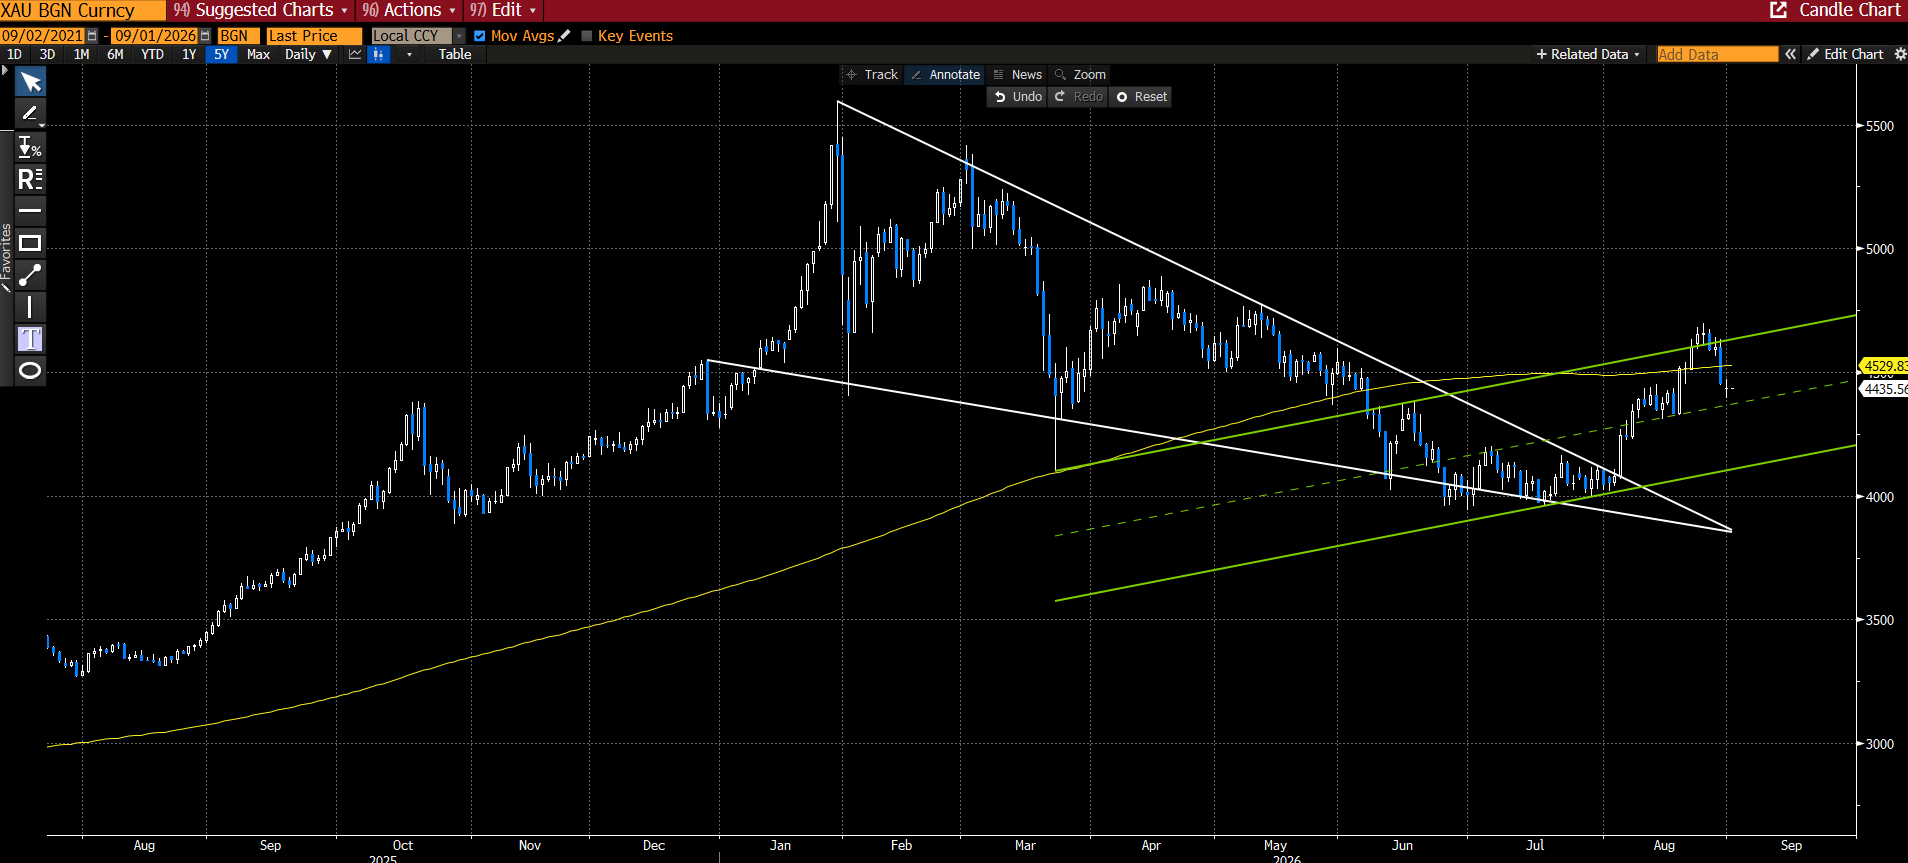Open chart settings gear icon
Image resolution: width=1908 pixels, height=863 pixels.
[x=1900, y=54]
